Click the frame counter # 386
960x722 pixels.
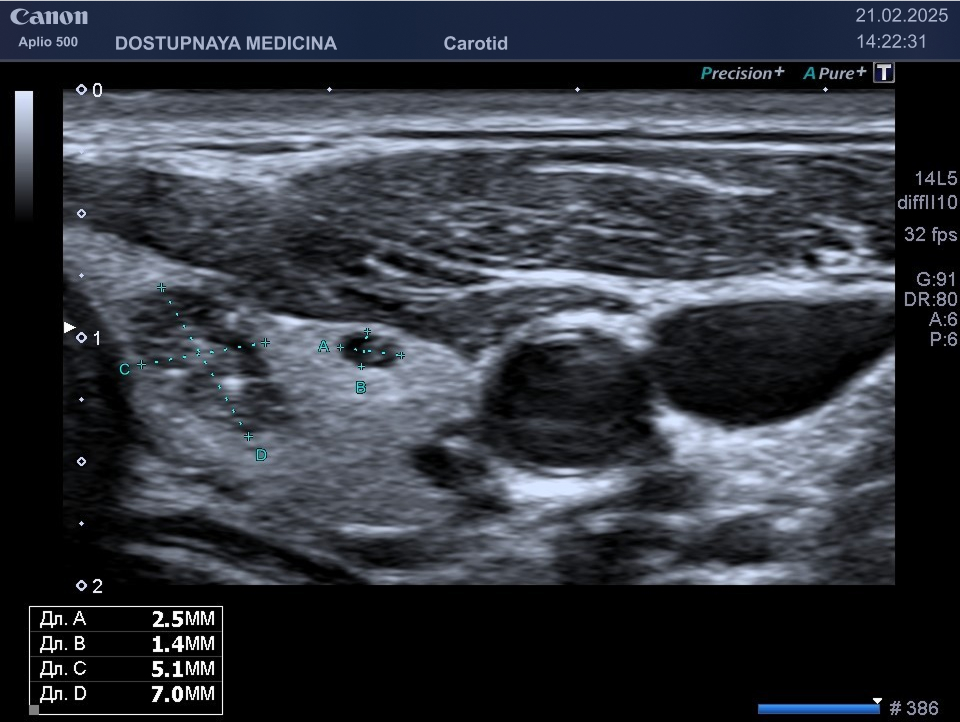tap(913, 709)
